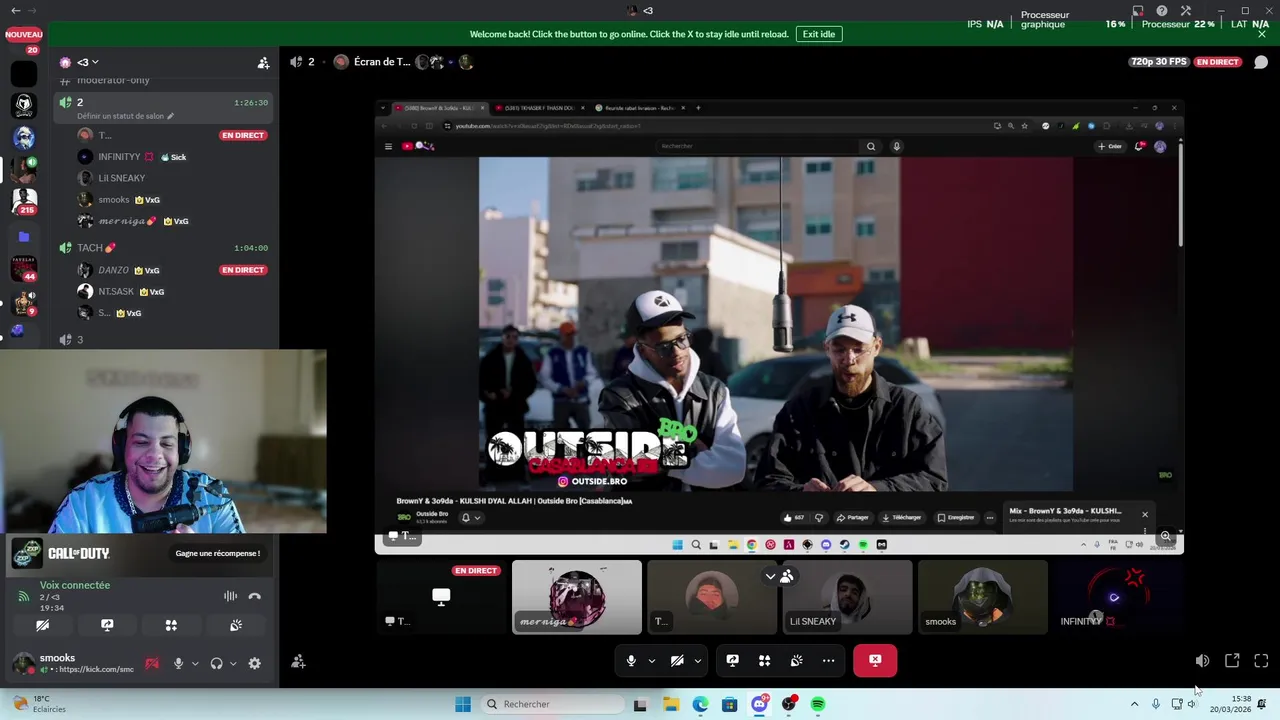Select user smooks in channel list
1280x720 pixels.
point(164,200)
